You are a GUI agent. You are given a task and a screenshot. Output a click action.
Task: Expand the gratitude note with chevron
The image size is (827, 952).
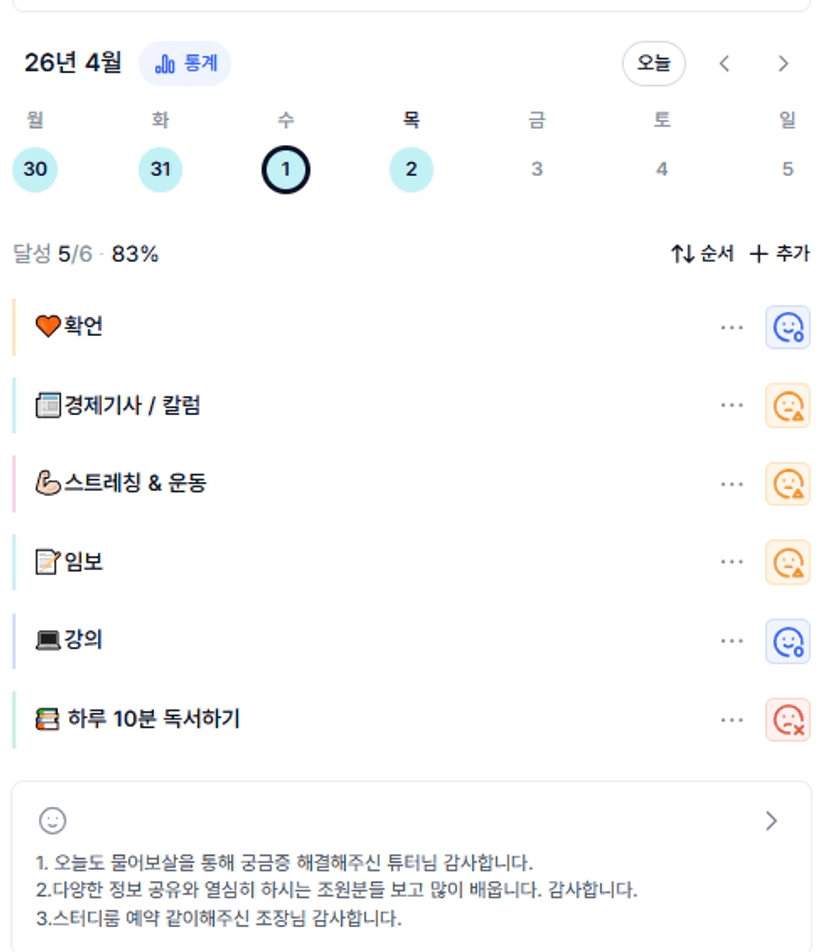771,821
